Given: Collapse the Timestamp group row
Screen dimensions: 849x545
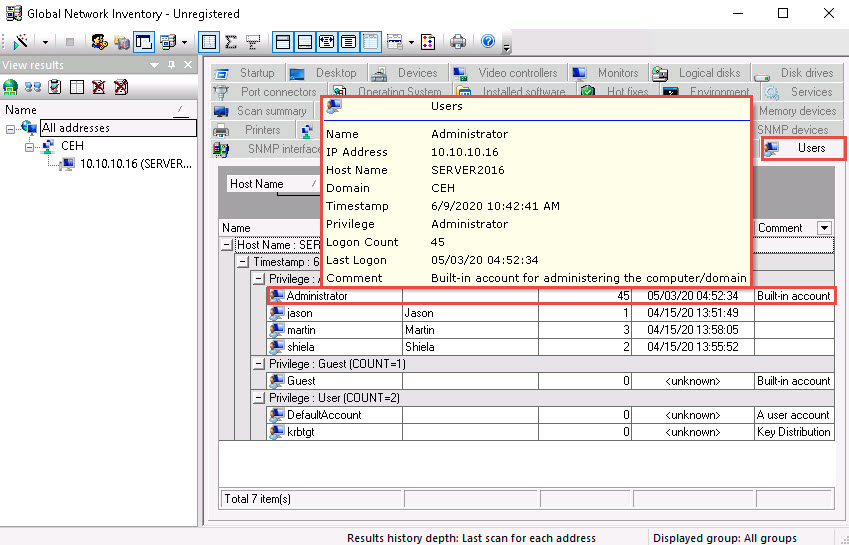Looking at the screenshot, I should 243,262.
